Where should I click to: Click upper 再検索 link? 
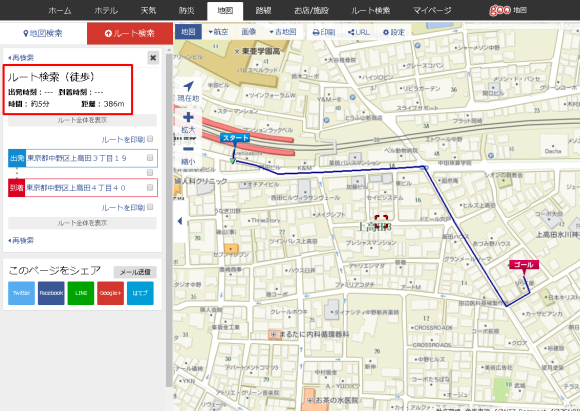coord(21,58)
